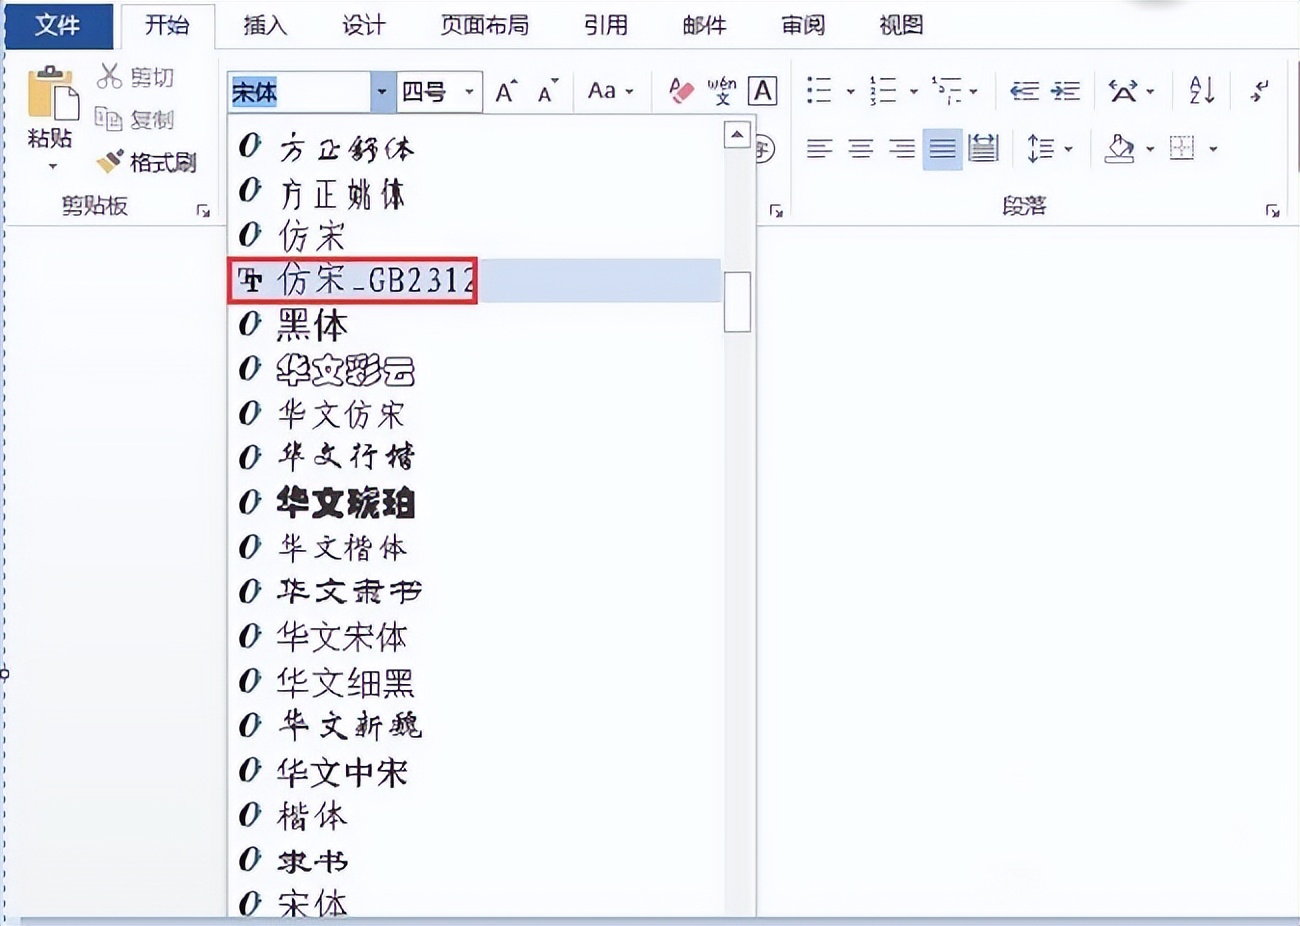This screenshot has width=1300, height=926.
Task: Open the font name dropdown arrow
Action: 381,92
